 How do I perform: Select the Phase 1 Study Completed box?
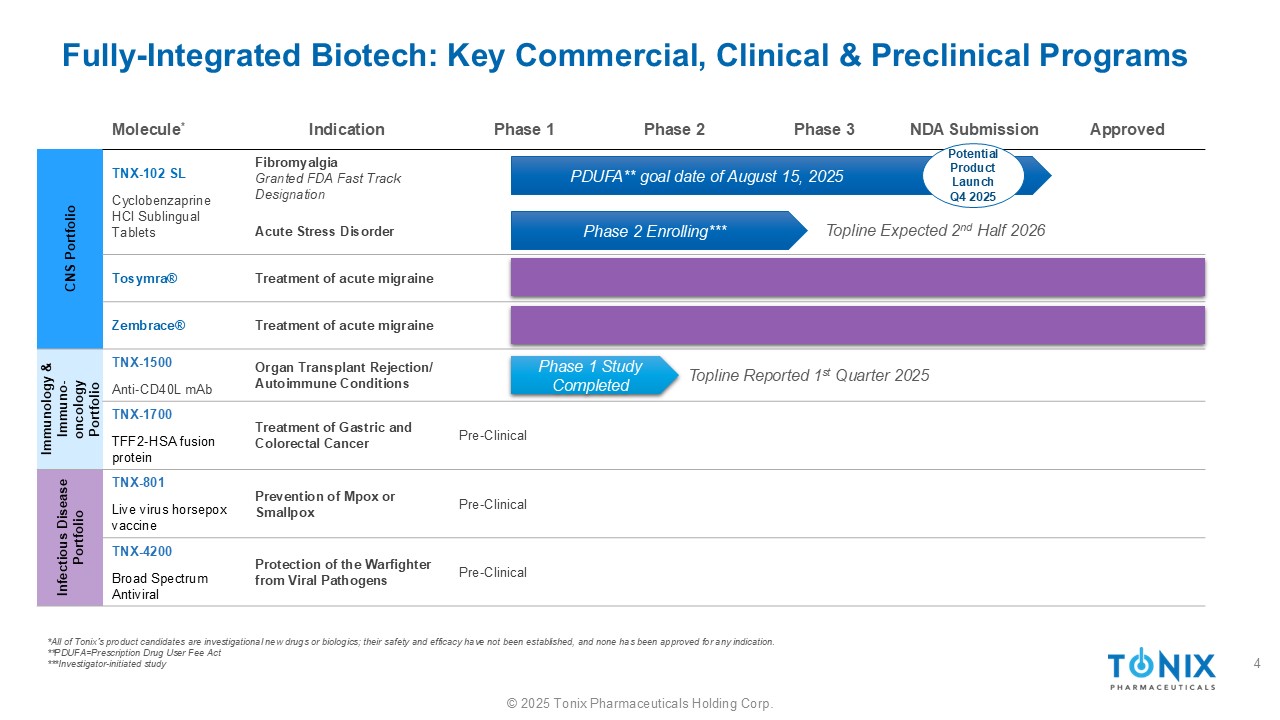click(590, 376)
